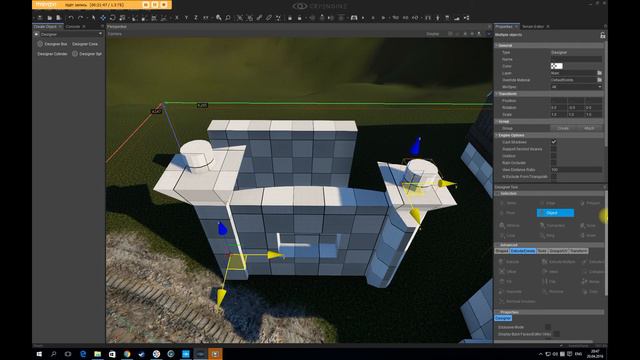This screenshot has width=640, height=360.
Task: Click the Color swatch in General
Action: (x=556, y=66)
